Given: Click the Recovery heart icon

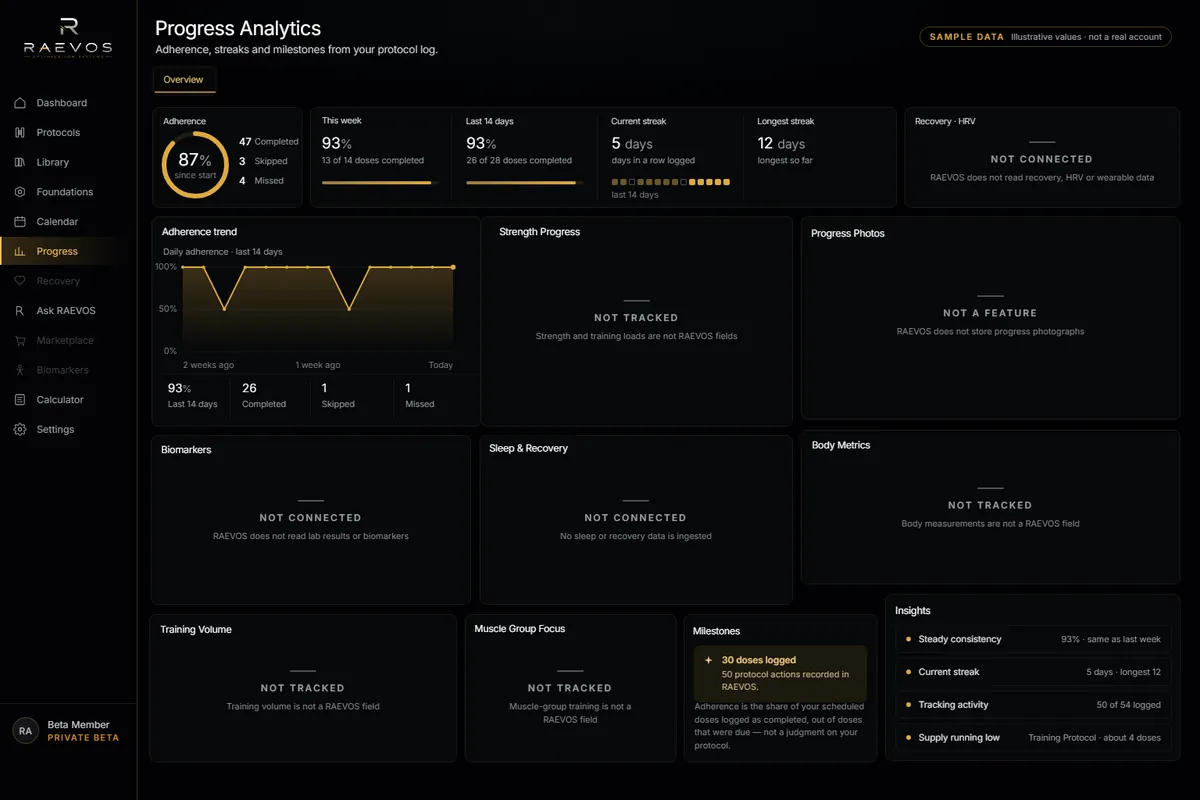Looking at the screenshot, I should point(20,281).
